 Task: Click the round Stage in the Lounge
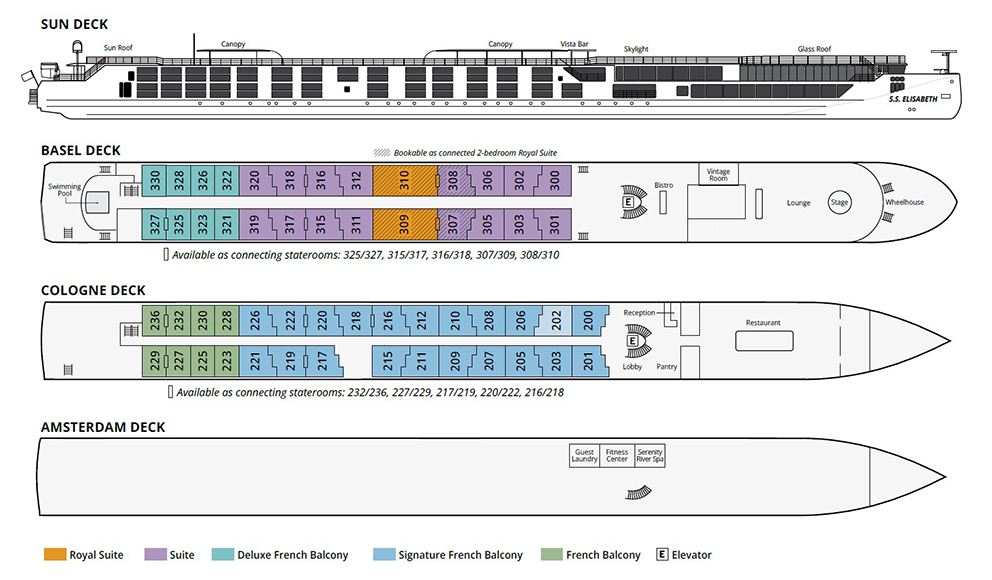(x=839, y=202)
